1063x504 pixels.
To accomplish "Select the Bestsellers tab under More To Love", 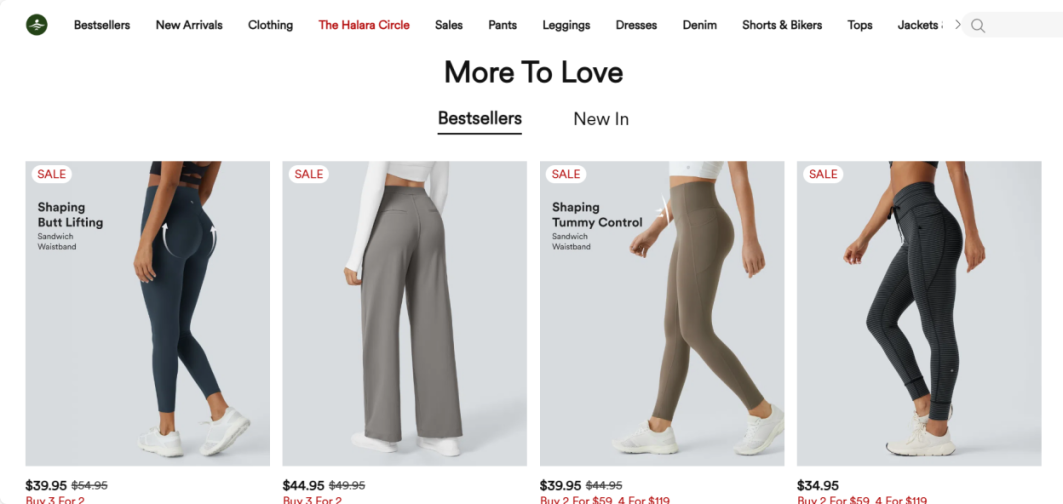I will [x=479, y=119].
